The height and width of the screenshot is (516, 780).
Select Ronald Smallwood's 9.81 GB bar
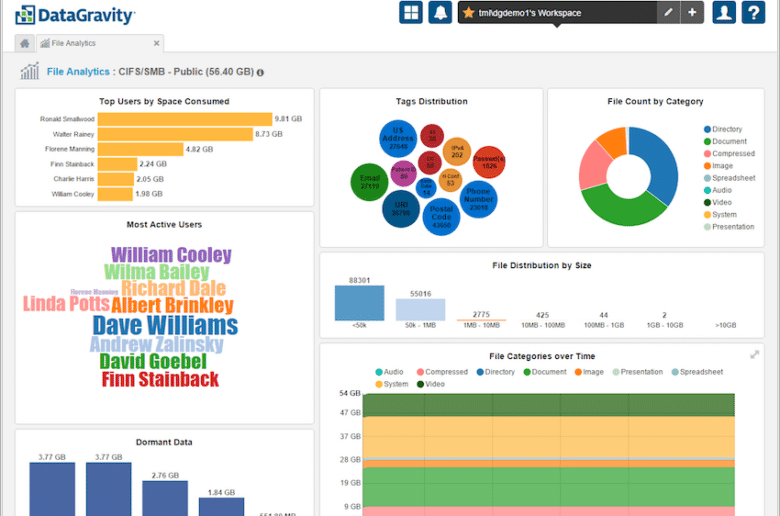pos(185,119)
